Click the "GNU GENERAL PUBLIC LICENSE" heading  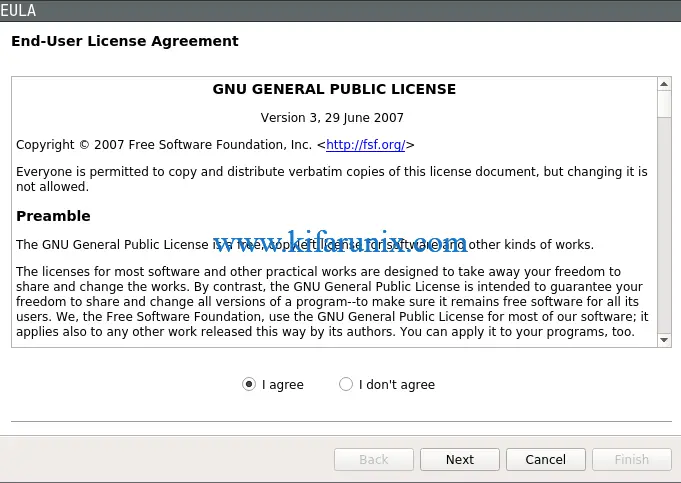(x=334, y=89)
